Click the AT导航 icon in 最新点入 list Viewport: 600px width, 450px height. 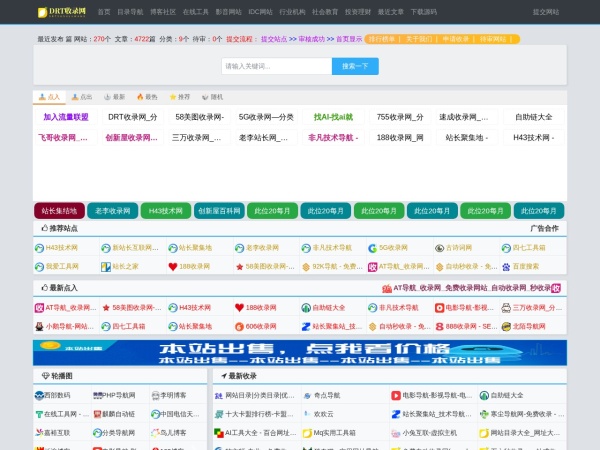pos(39,308)
